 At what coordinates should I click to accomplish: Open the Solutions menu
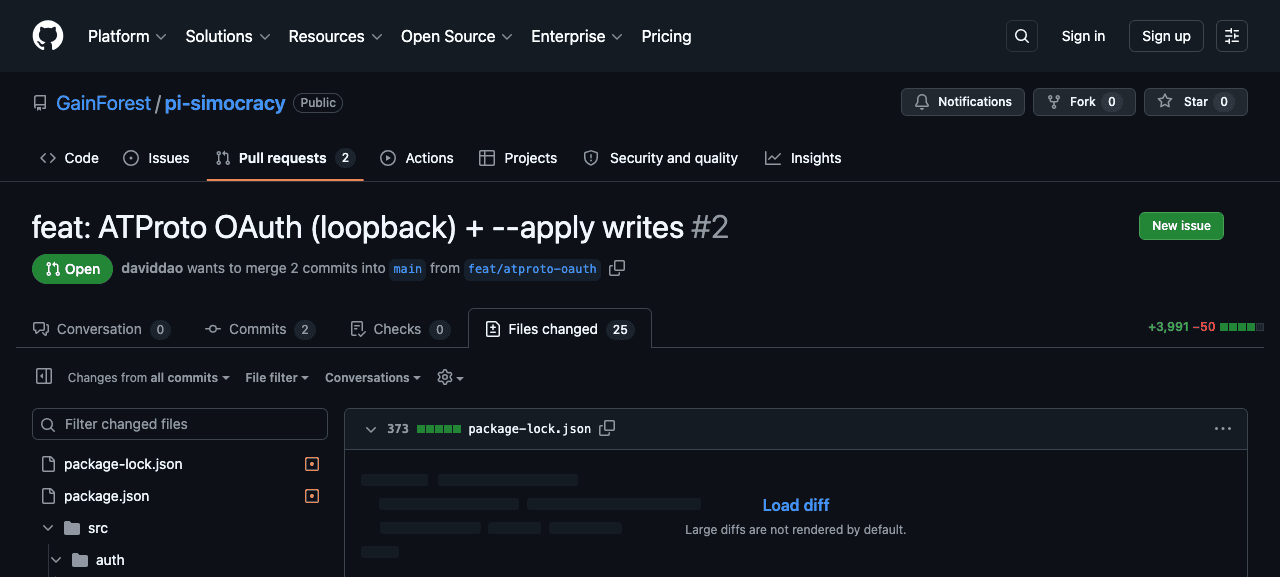click(228, 36)
